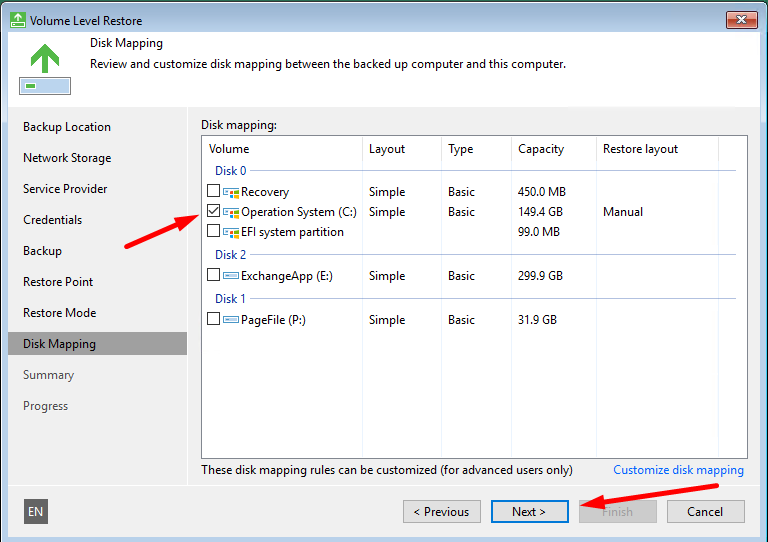Select the Operation System (C:) volume name
The width and height of the screenshot is (768, 542).
pos(299,212)
